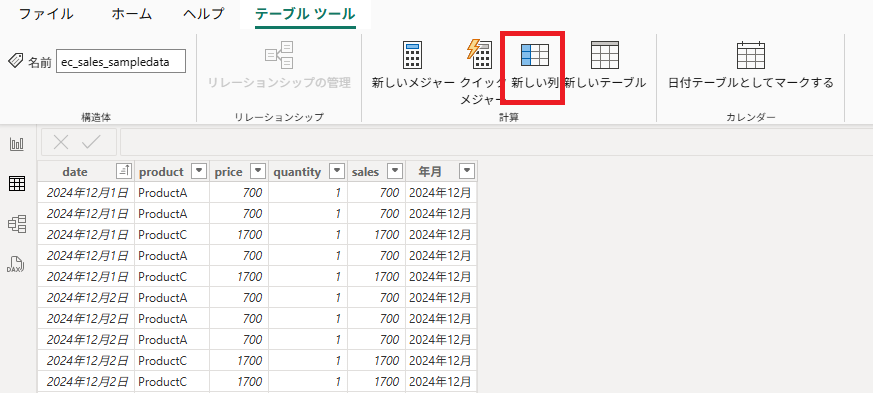The image size is (873, 393).
Task: Click the 新しいテーブル label
Action: pyautogui.click(x=605, y=83)
